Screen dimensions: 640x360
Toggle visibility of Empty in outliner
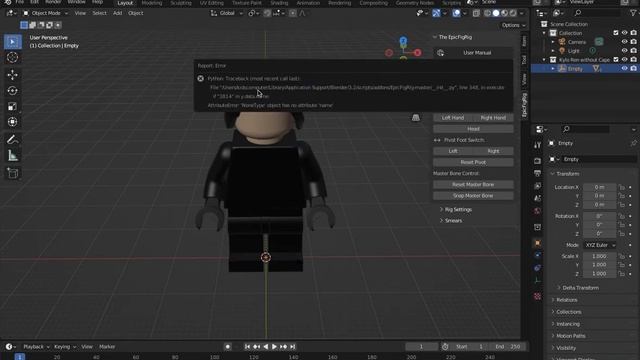point(624,69)
